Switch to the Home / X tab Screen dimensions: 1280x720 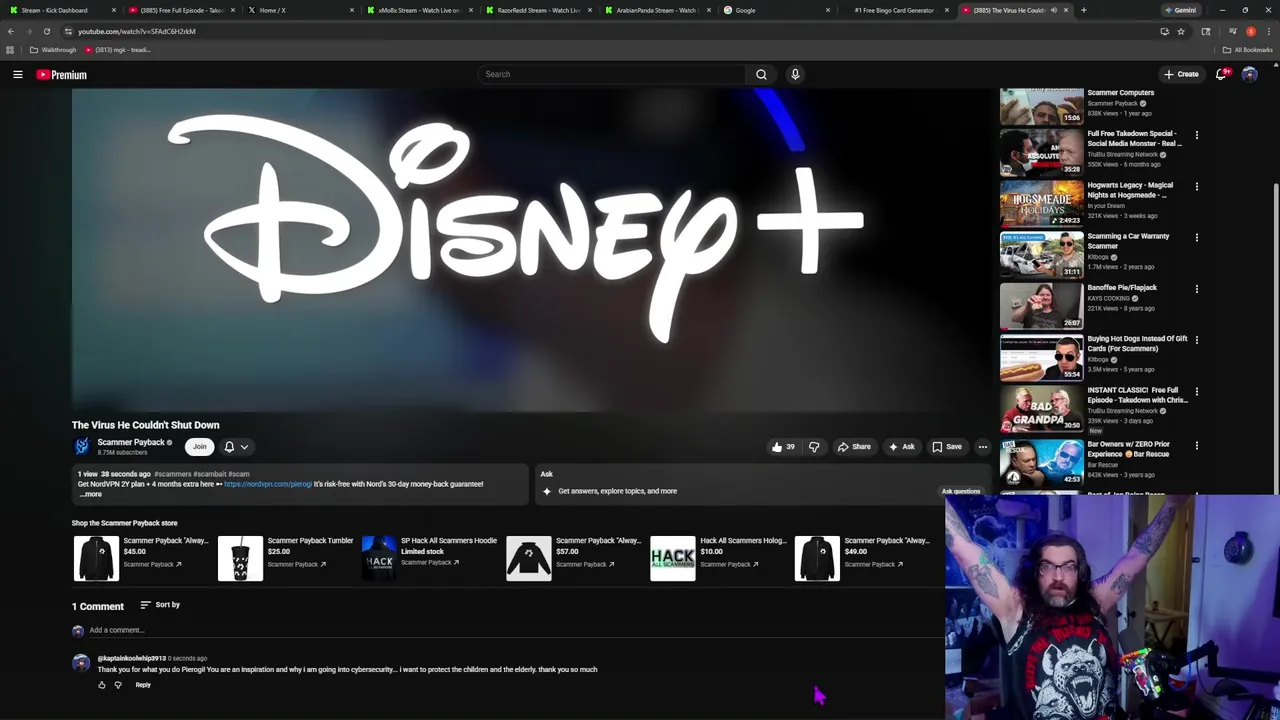tap(300, 10)
